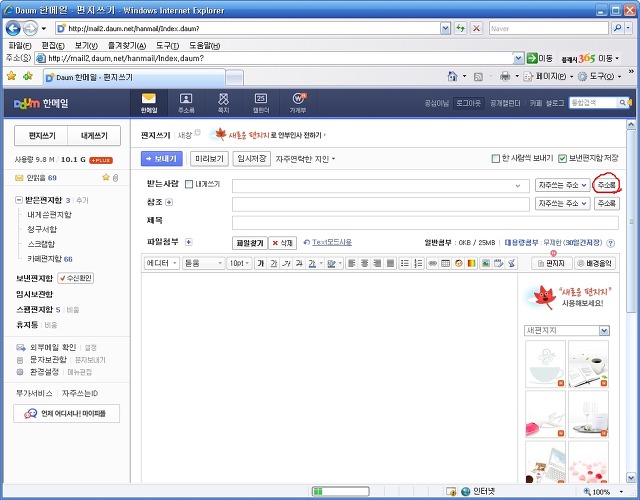
Task: Open the 도움말 menu
Action: click(x=204, y=45)
